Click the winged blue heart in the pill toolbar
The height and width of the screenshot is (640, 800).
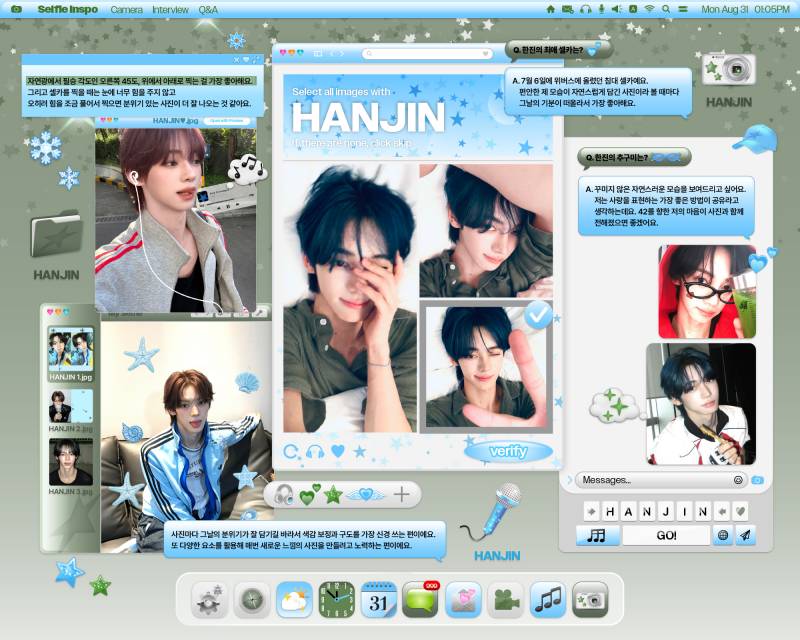[366, 495]
